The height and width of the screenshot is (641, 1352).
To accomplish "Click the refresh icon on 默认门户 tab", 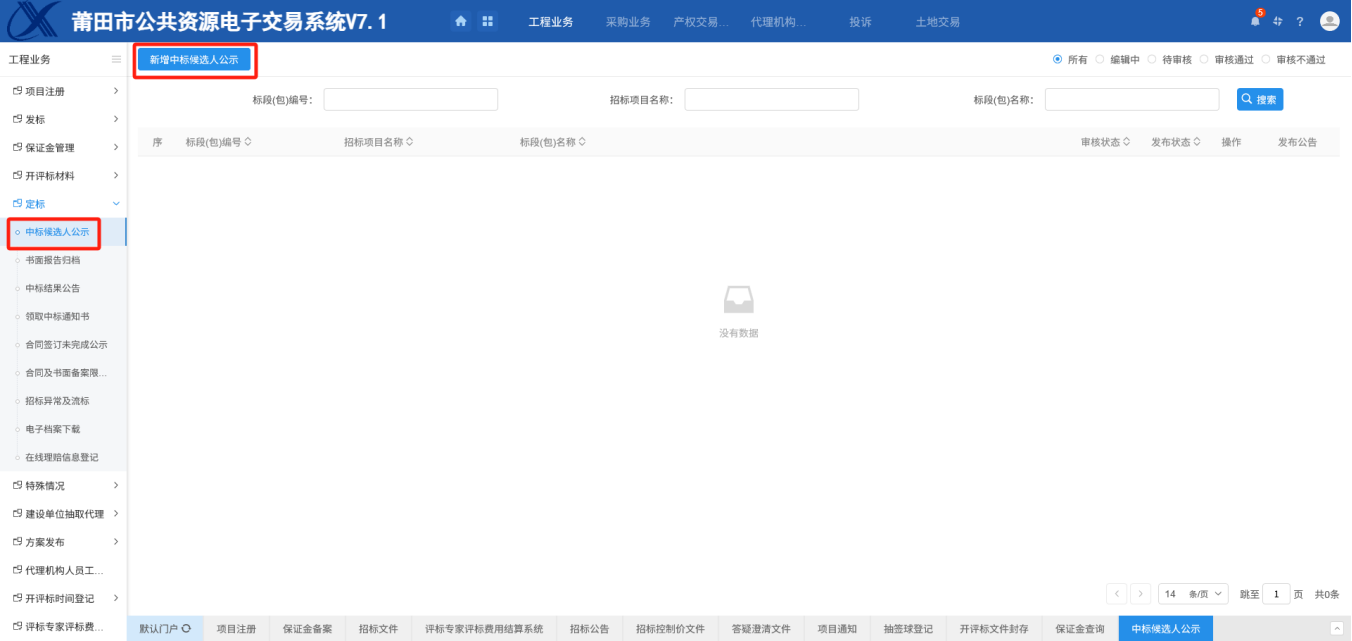I will click(186, 629).
